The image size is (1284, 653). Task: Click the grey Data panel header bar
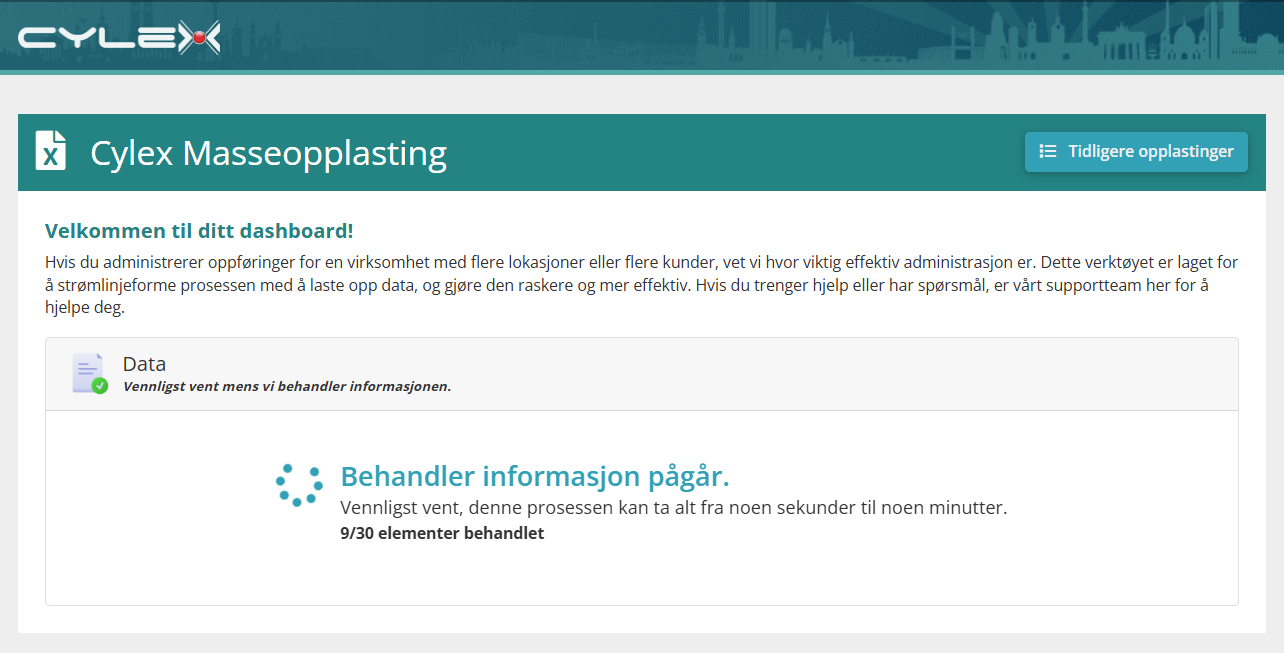pos(642,374)
